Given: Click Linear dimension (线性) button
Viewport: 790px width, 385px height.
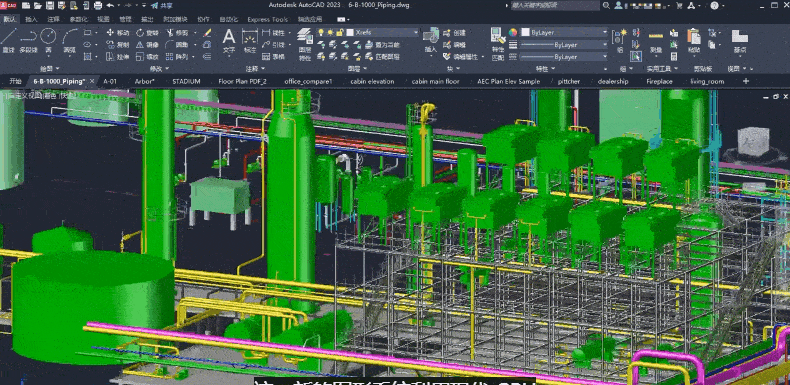Looking at the screenshot, I should 273,33.
